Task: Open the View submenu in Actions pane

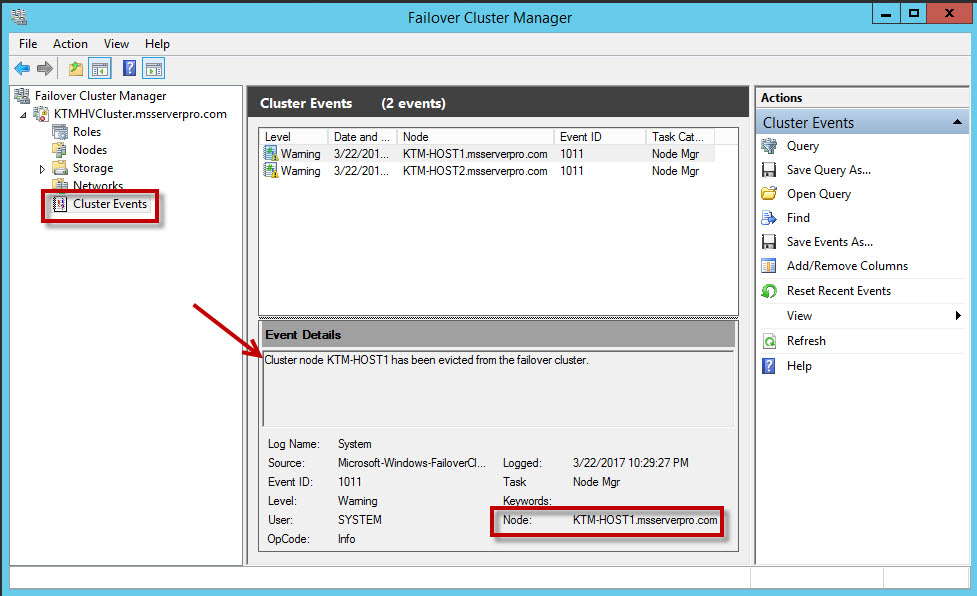Action: coord(799,316)
